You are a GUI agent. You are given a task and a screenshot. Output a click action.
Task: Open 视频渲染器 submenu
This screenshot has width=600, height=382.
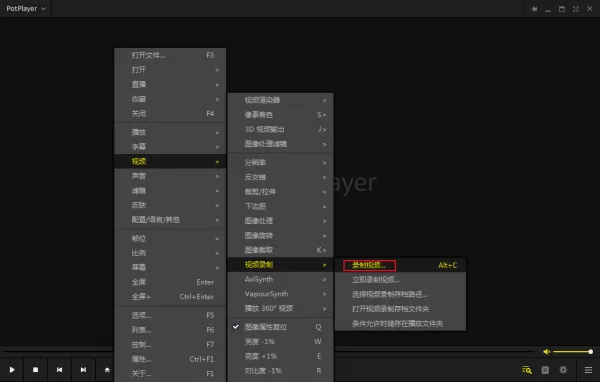pos(280,100)
